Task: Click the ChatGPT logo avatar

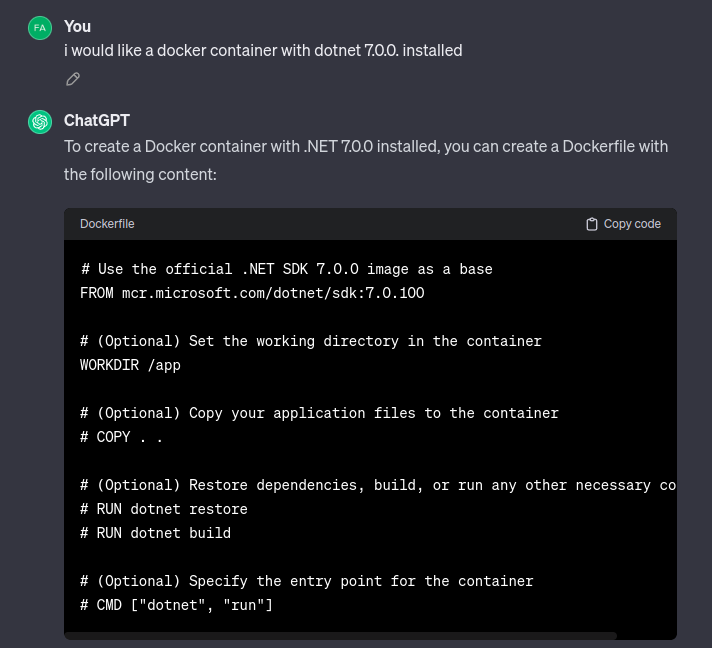Action: pyautogui.click(x=40, y=122)
